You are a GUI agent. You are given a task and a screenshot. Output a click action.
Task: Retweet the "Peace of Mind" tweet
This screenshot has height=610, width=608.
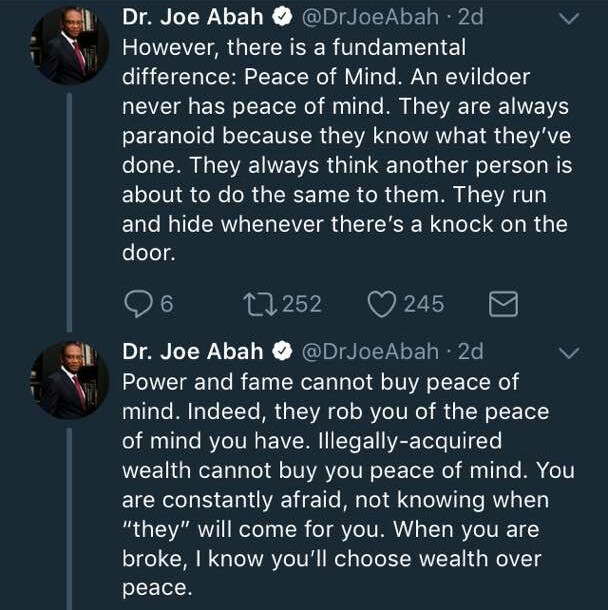pos(258,304)
